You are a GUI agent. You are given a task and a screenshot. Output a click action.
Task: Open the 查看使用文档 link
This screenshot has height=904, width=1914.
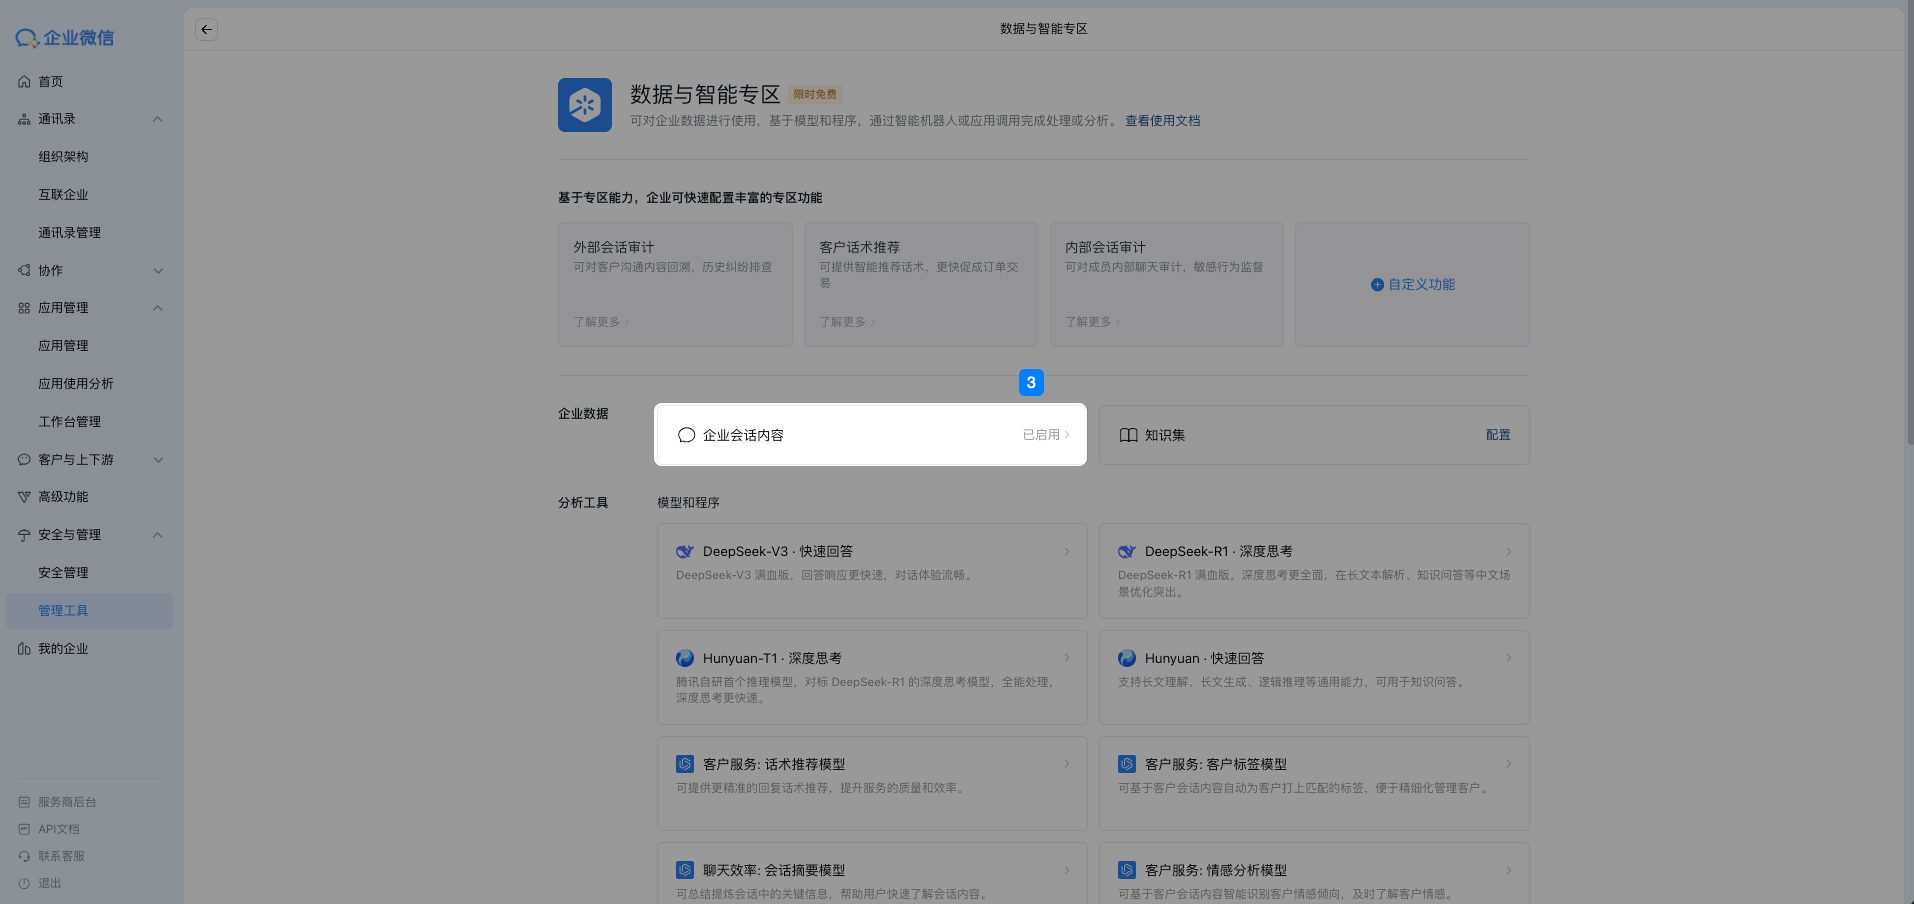pyautogui.click(x=1161, y=120)
